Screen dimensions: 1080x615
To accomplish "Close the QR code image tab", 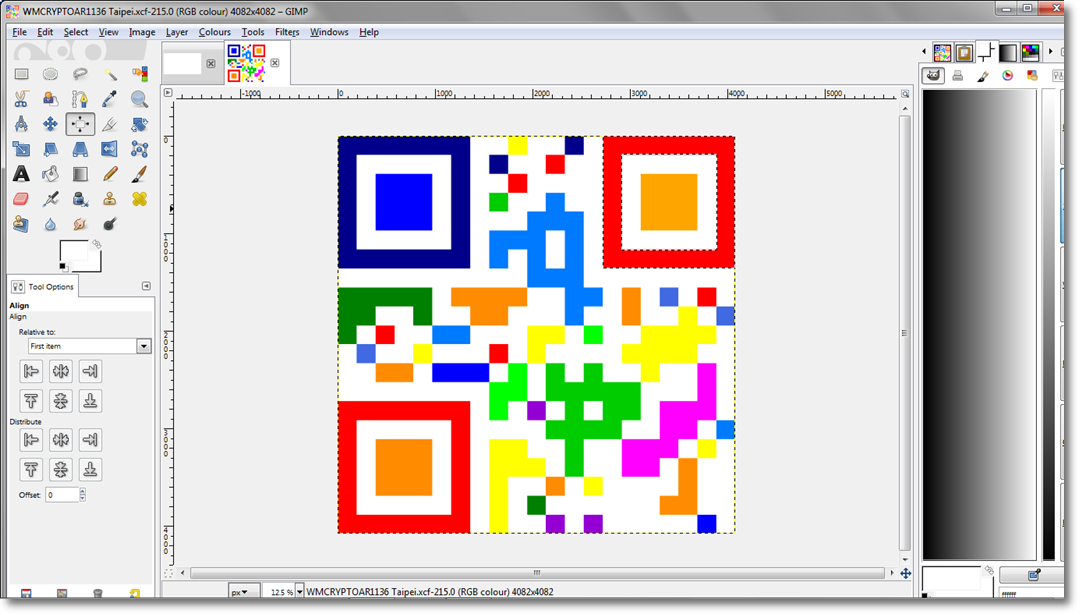I will coord(275,63).
